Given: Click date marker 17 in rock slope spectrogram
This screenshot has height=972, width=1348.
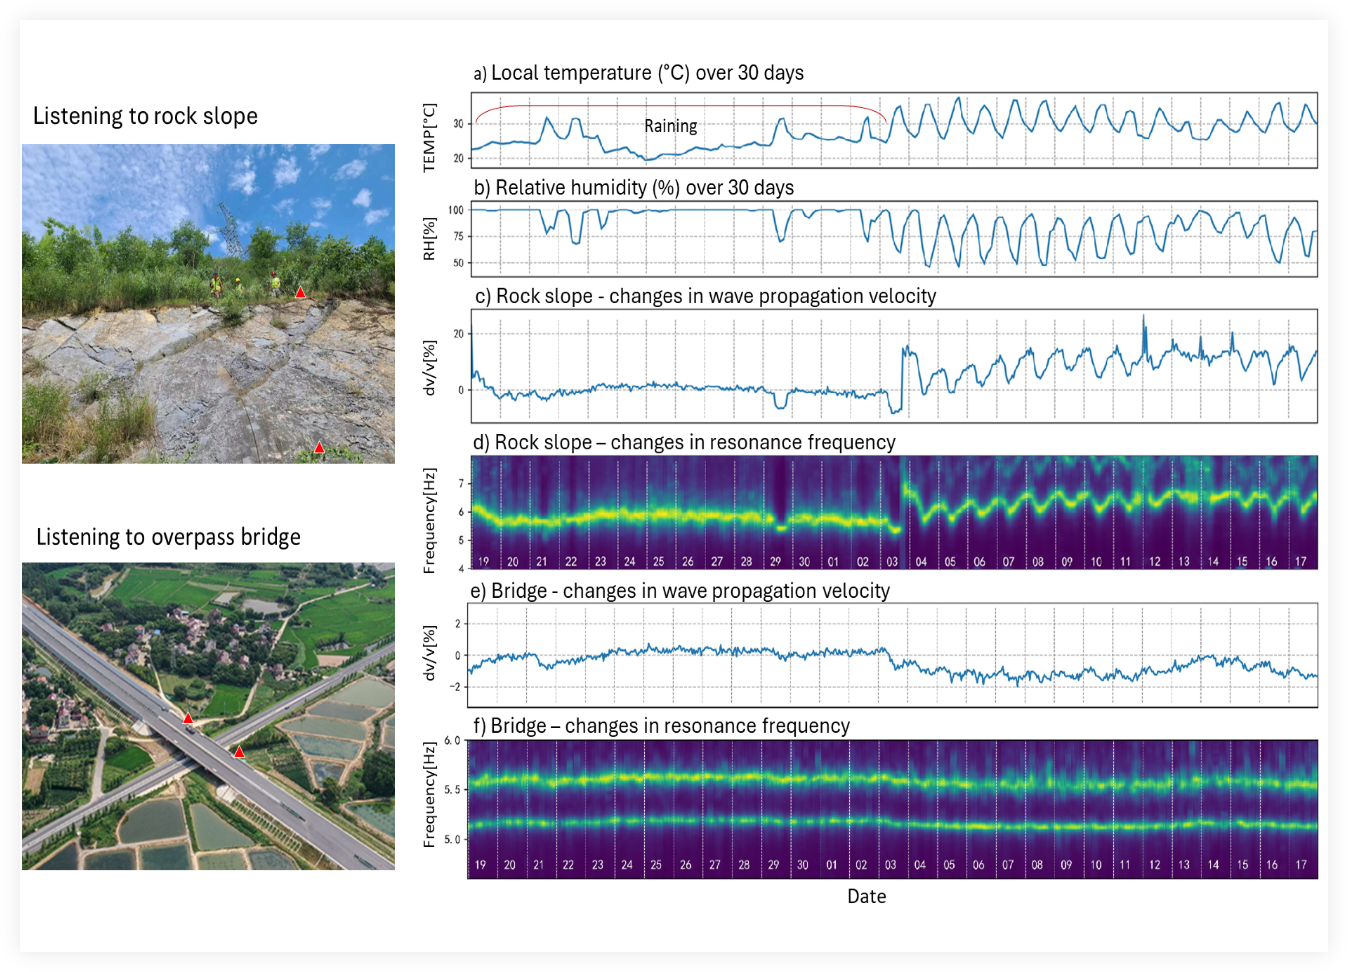Looking at the screenshot, I should (x=1301, y=562).
